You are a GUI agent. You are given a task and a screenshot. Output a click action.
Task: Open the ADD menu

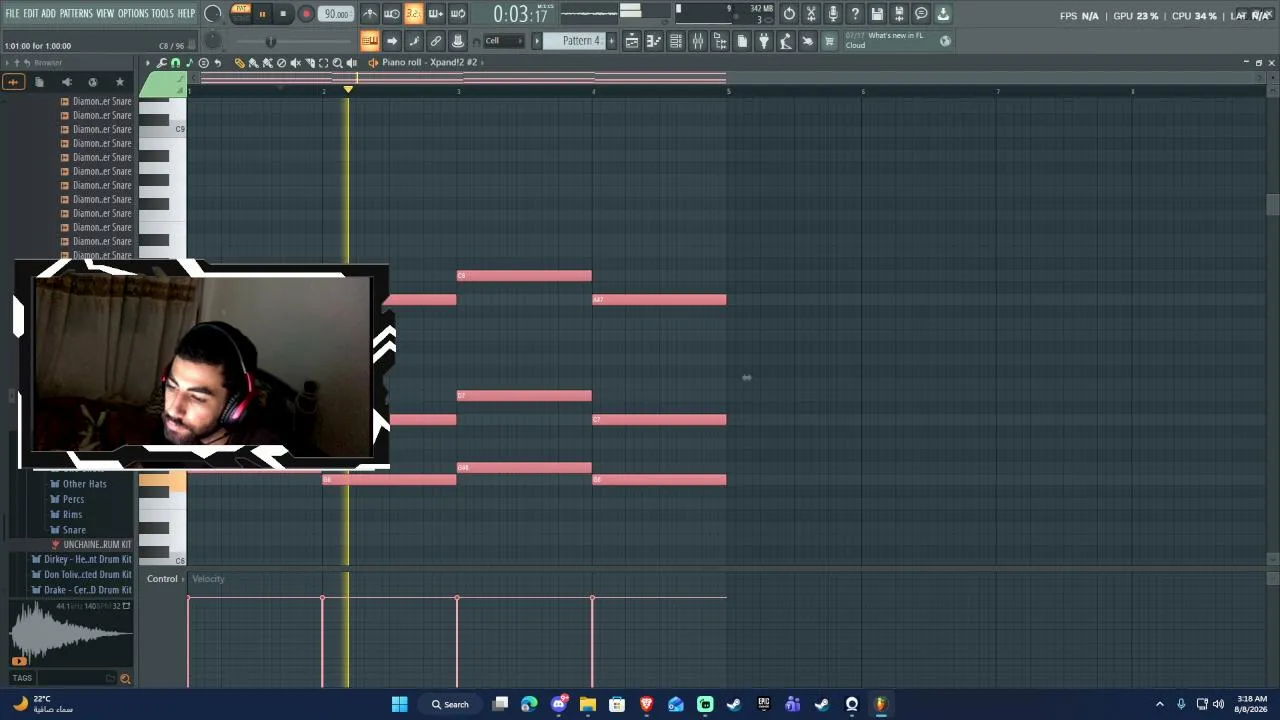[x=48, y=13]
